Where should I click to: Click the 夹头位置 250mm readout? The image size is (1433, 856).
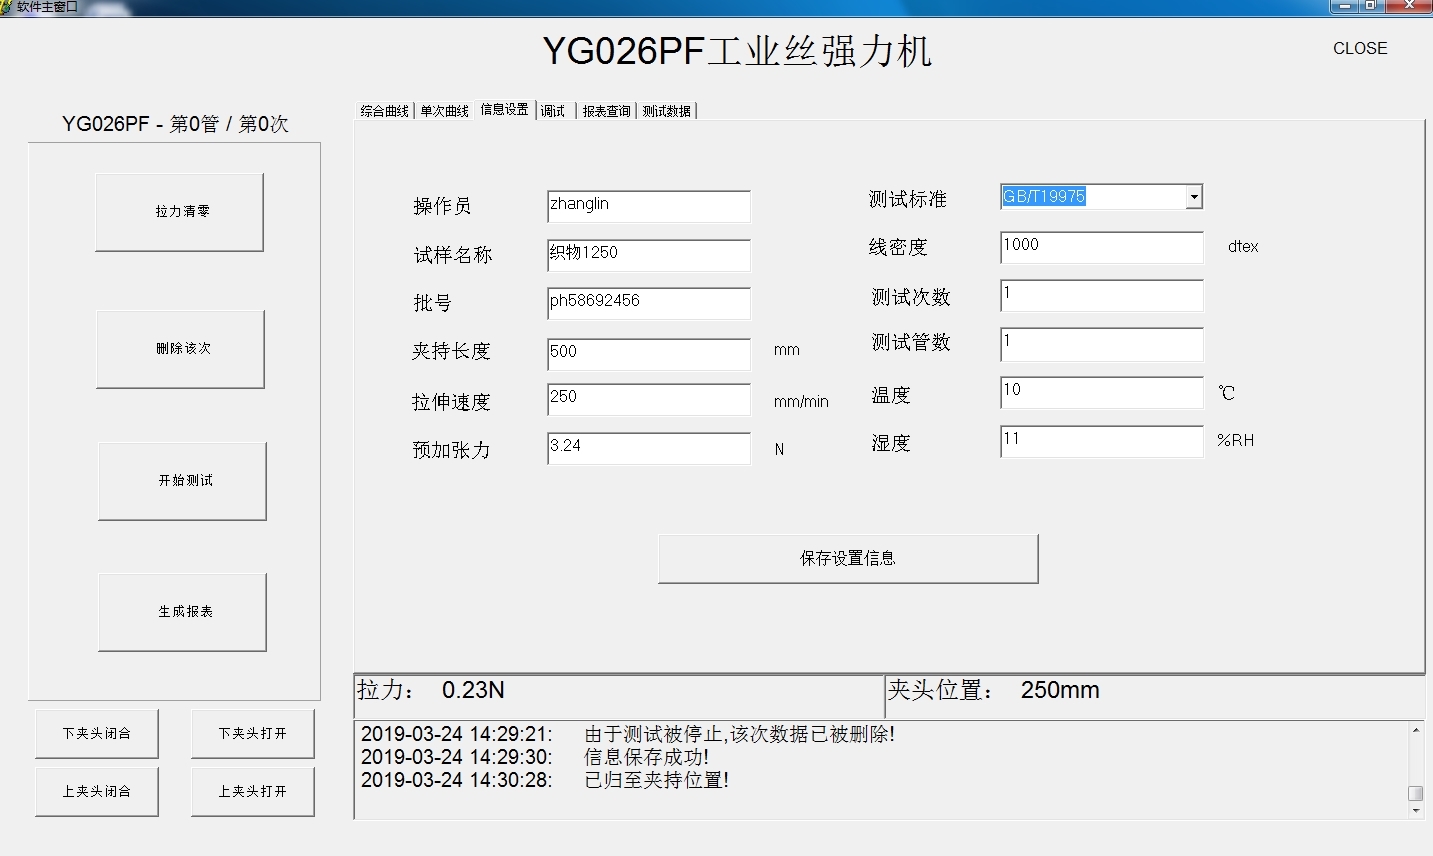(994, 690)
